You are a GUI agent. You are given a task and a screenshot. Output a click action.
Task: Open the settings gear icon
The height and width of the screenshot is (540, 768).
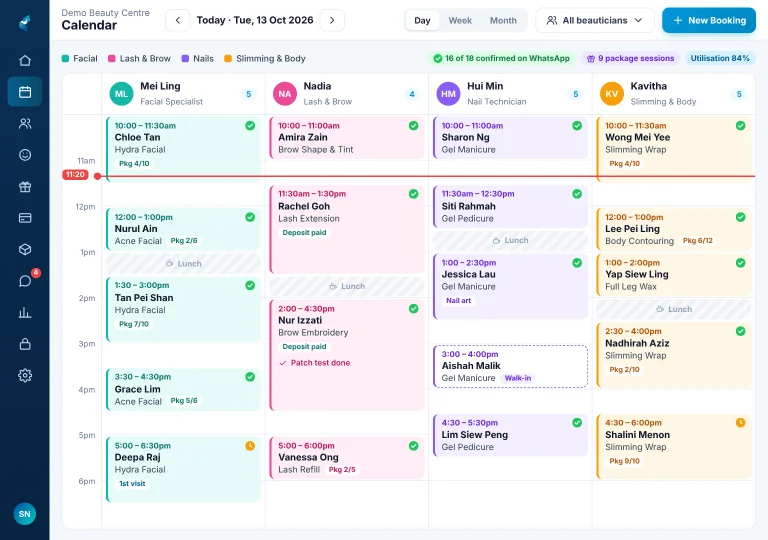tap(25, 375)
